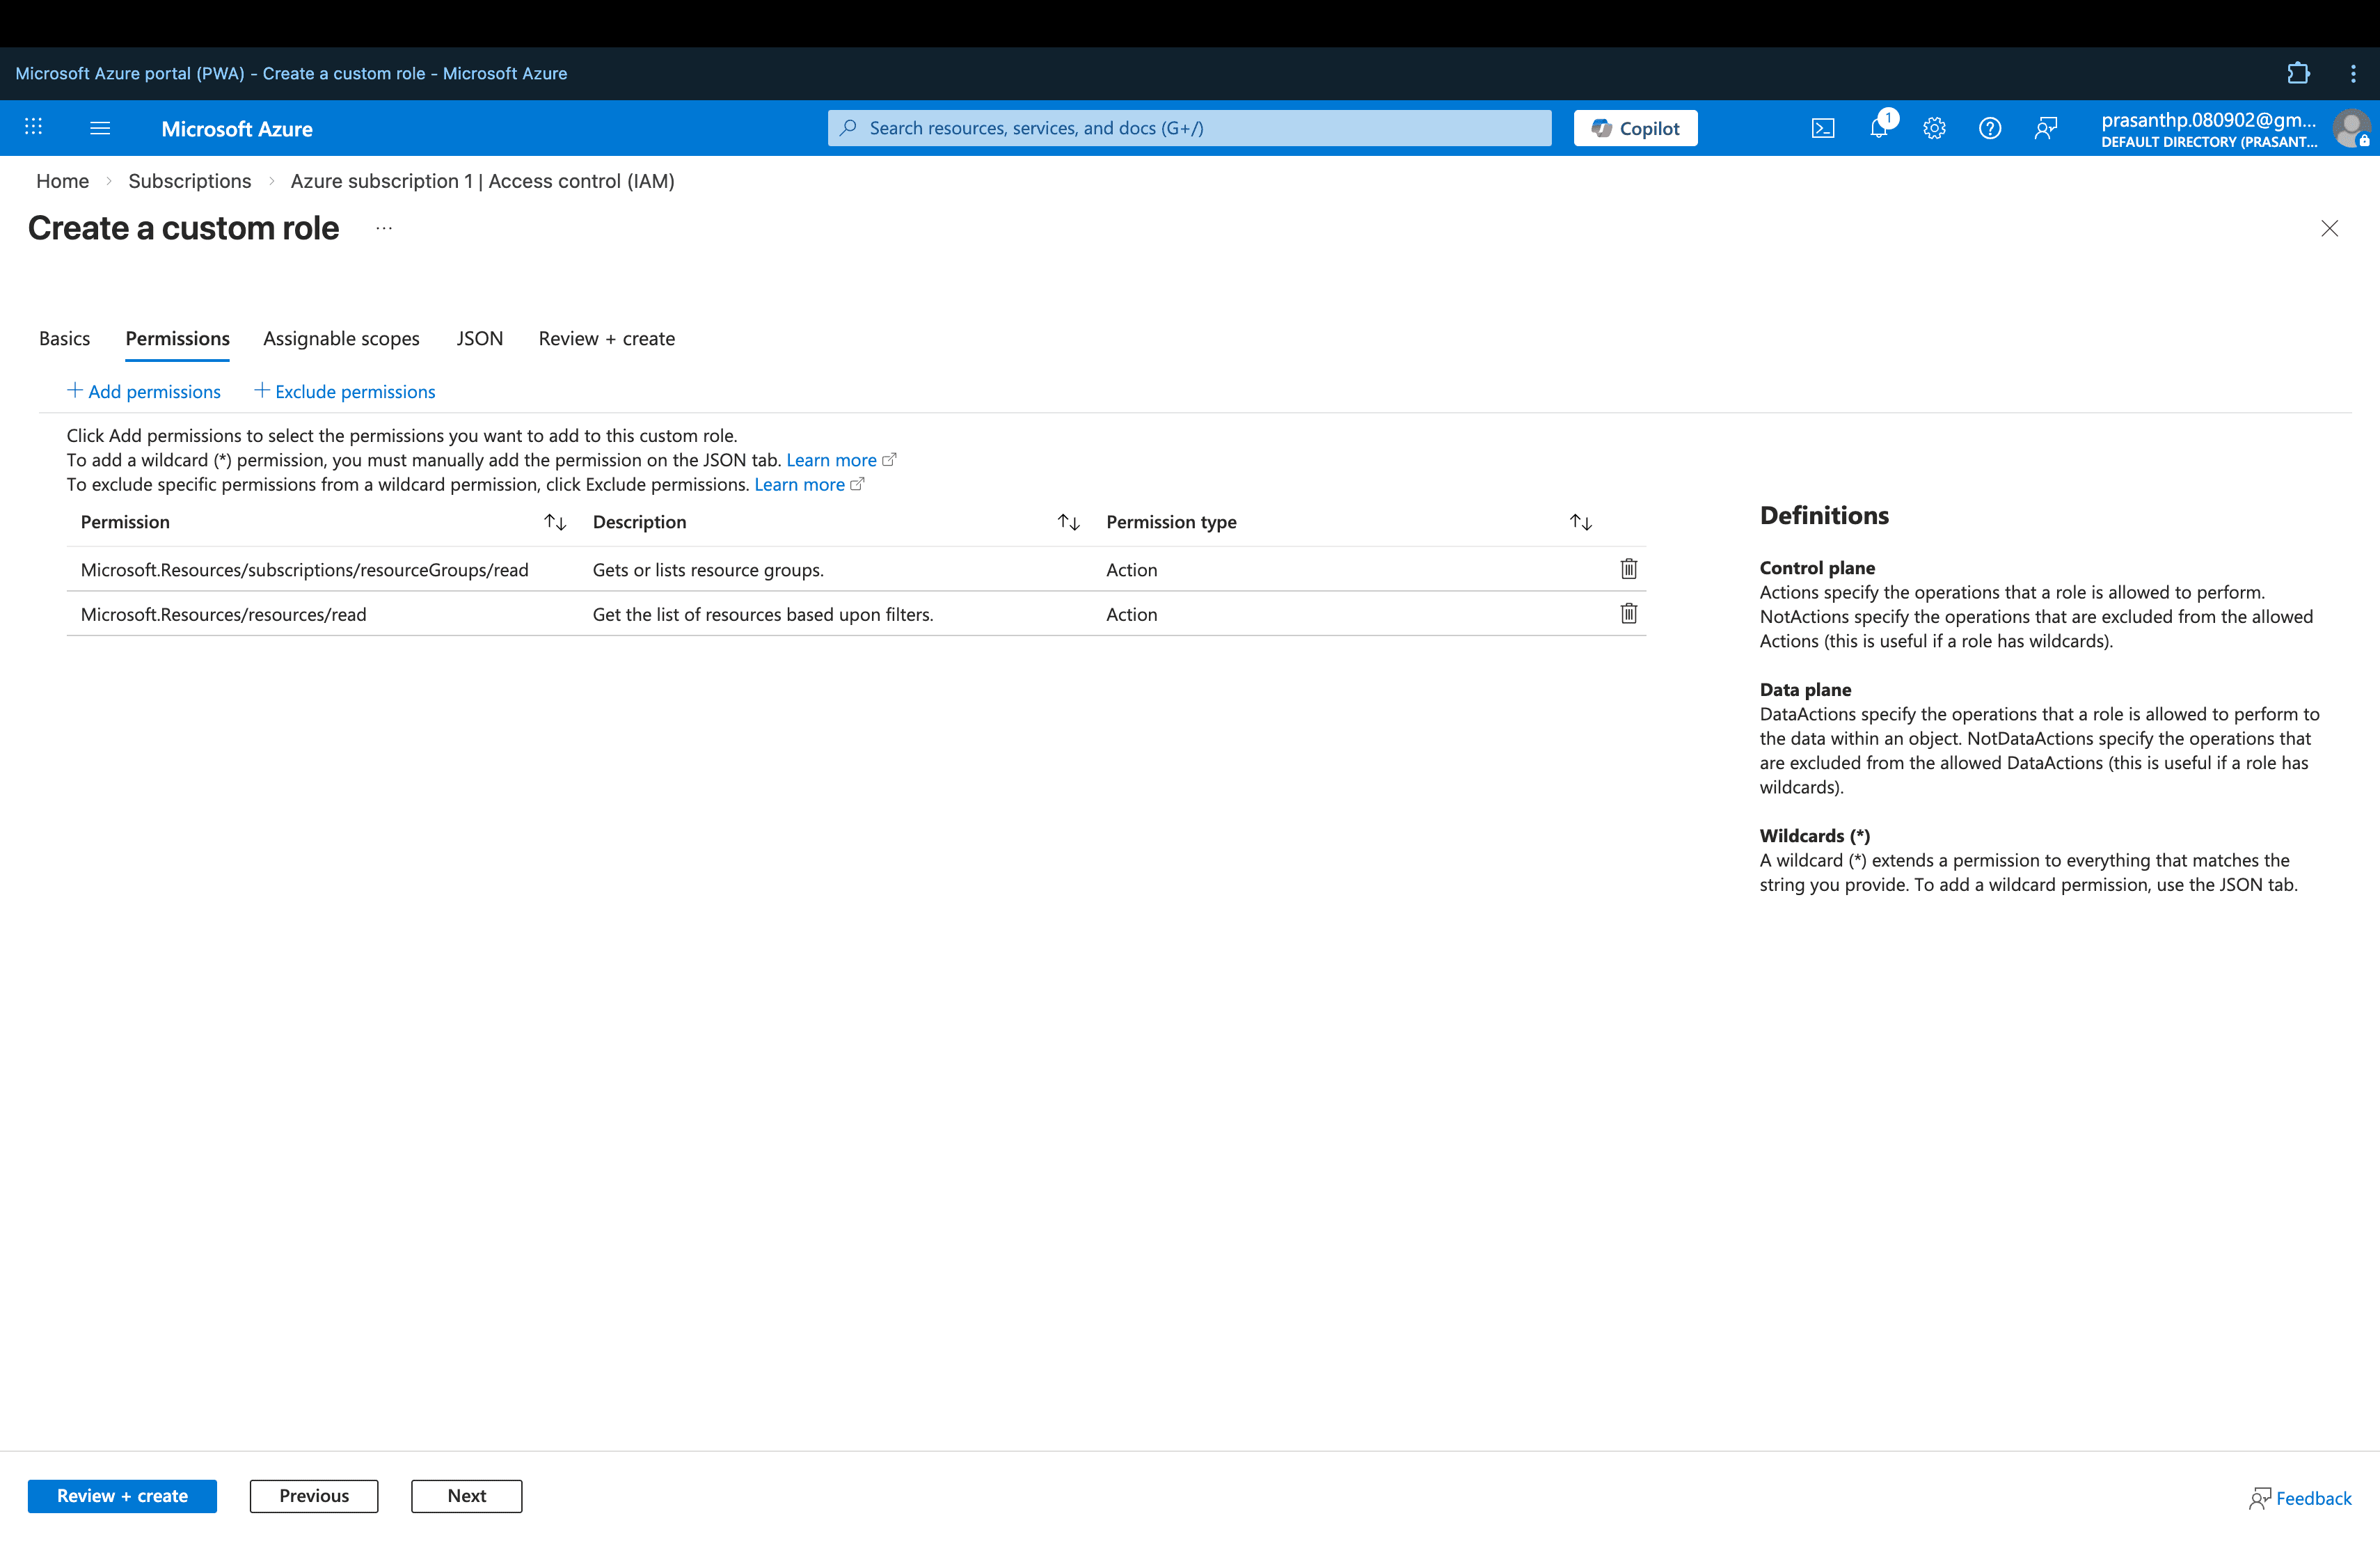Click Exclude permissions
Screen dimensions: 2380x1541
(x=345, y=392)
